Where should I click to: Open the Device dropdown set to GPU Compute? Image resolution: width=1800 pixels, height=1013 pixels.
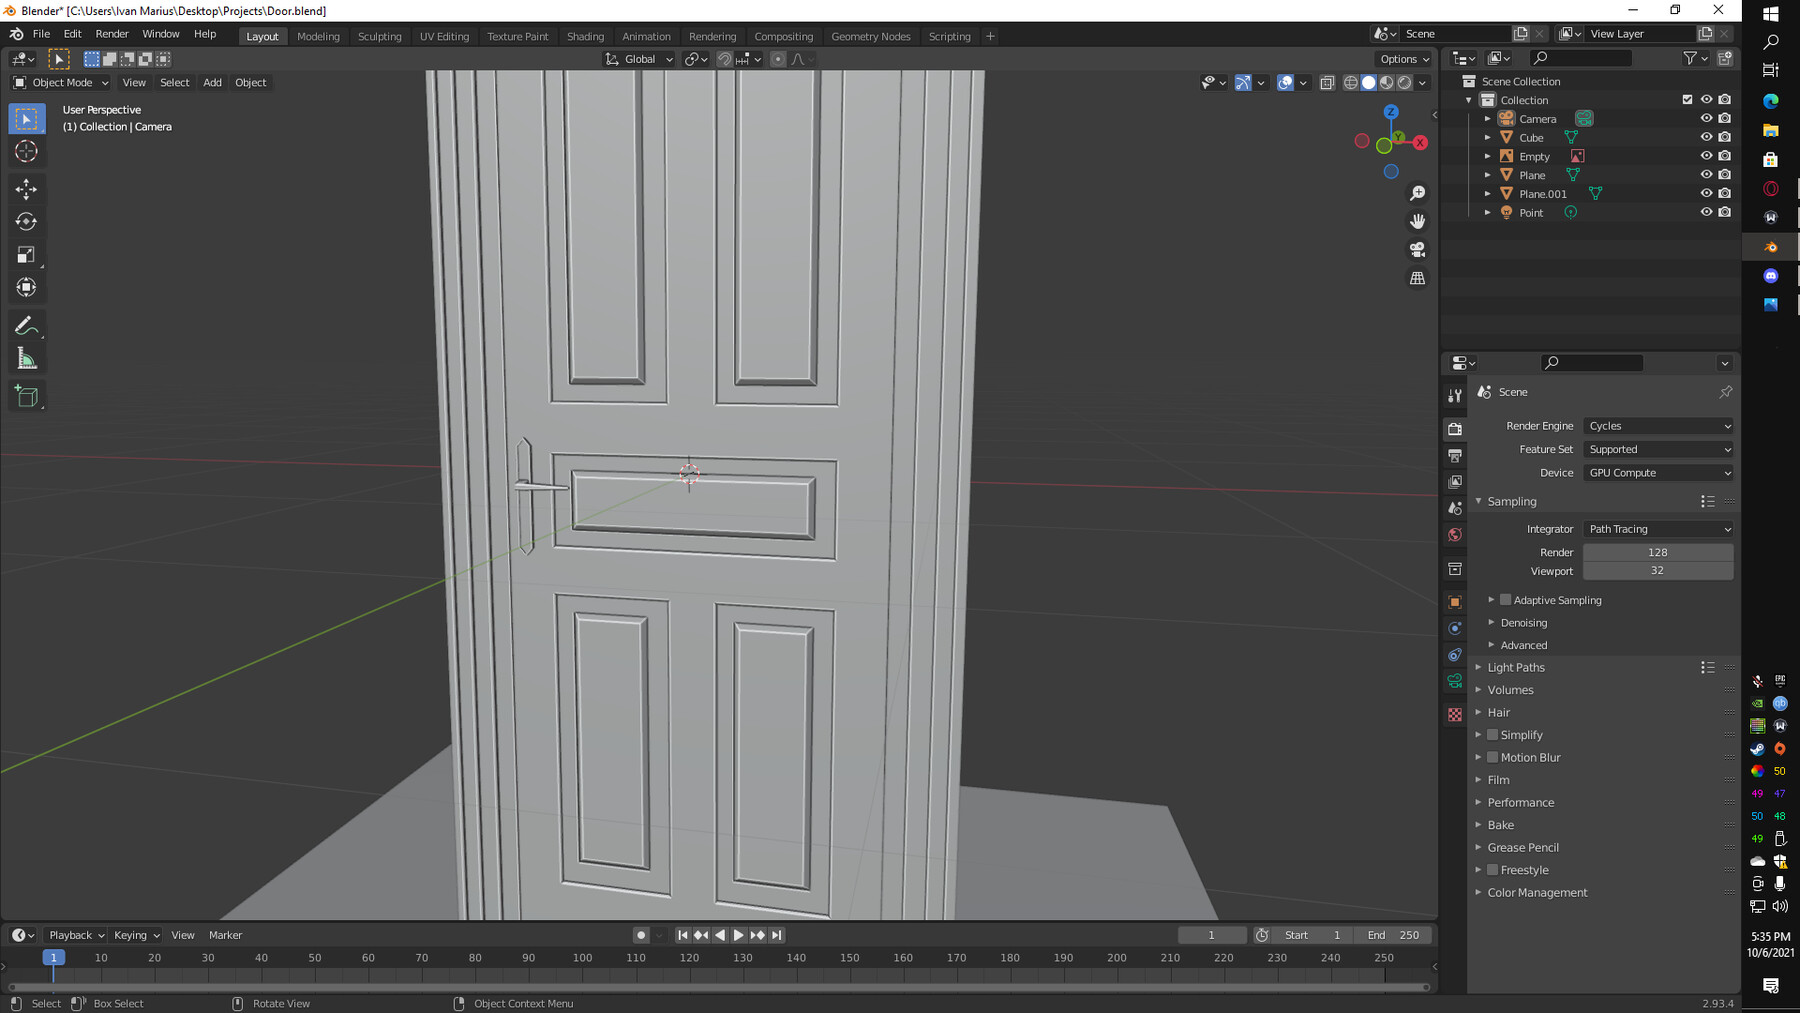(1657, 472)
